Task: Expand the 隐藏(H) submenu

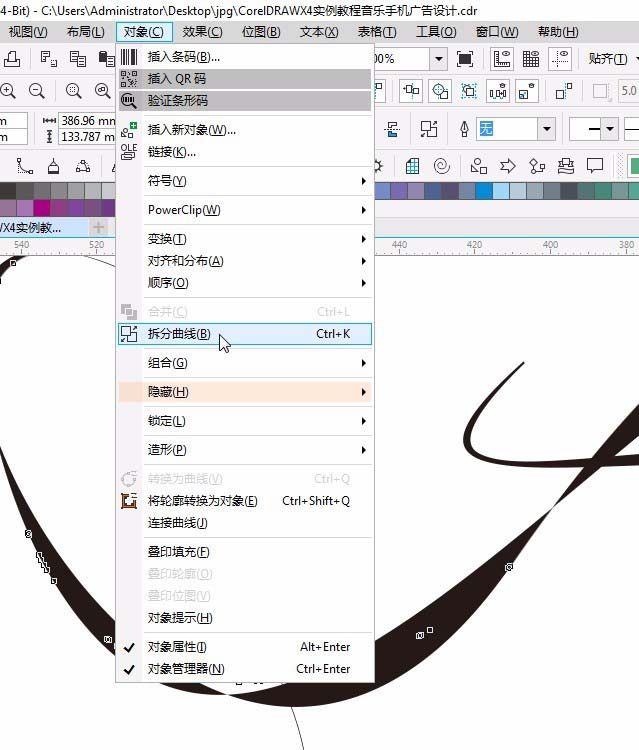Action: coord(244,392)
